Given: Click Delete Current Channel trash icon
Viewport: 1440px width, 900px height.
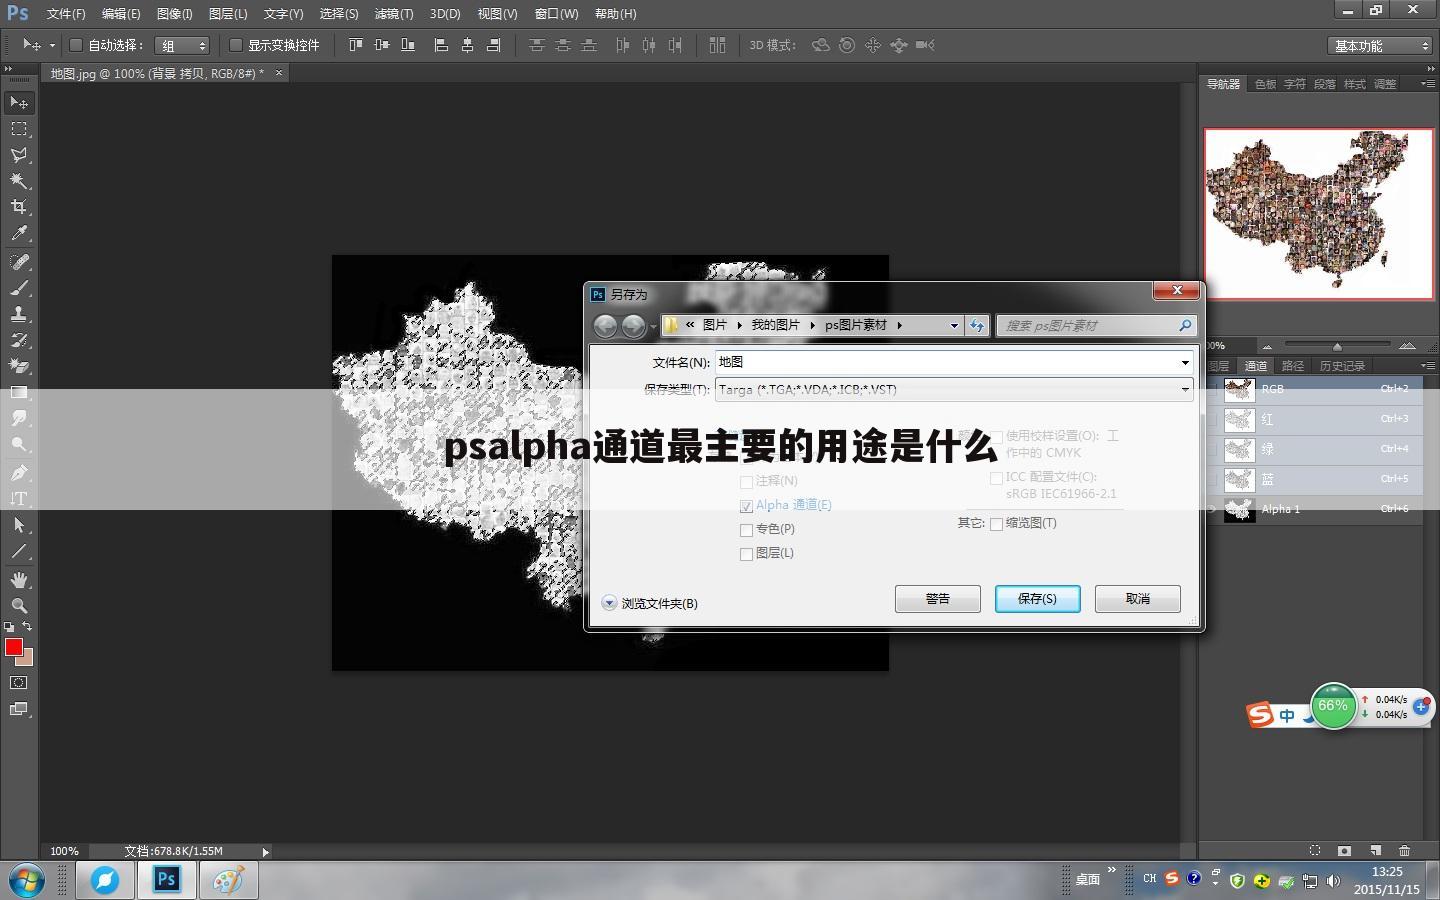Looking at the screenshot, I should (x=1404, y=851).
